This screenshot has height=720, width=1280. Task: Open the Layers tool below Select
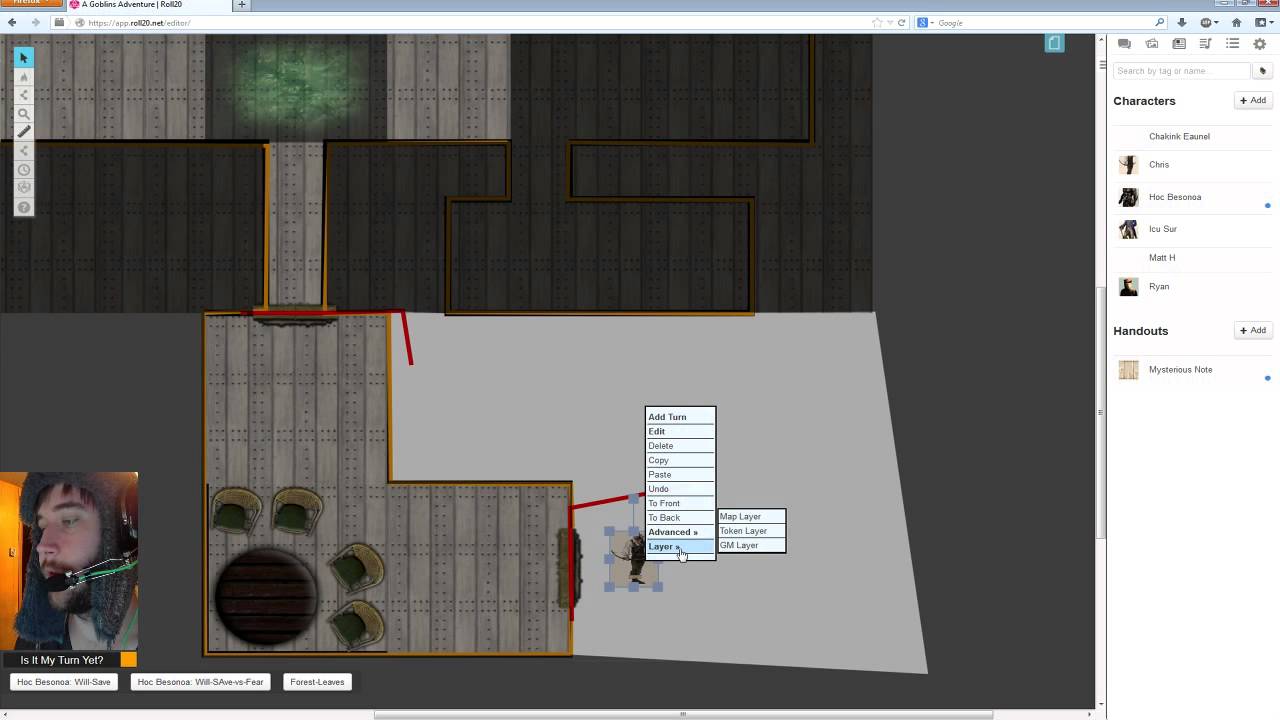24,77
